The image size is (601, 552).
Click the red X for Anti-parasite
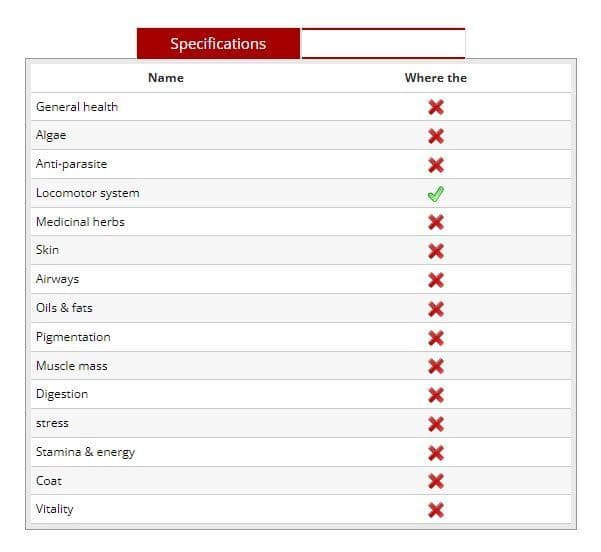(436, 165)
